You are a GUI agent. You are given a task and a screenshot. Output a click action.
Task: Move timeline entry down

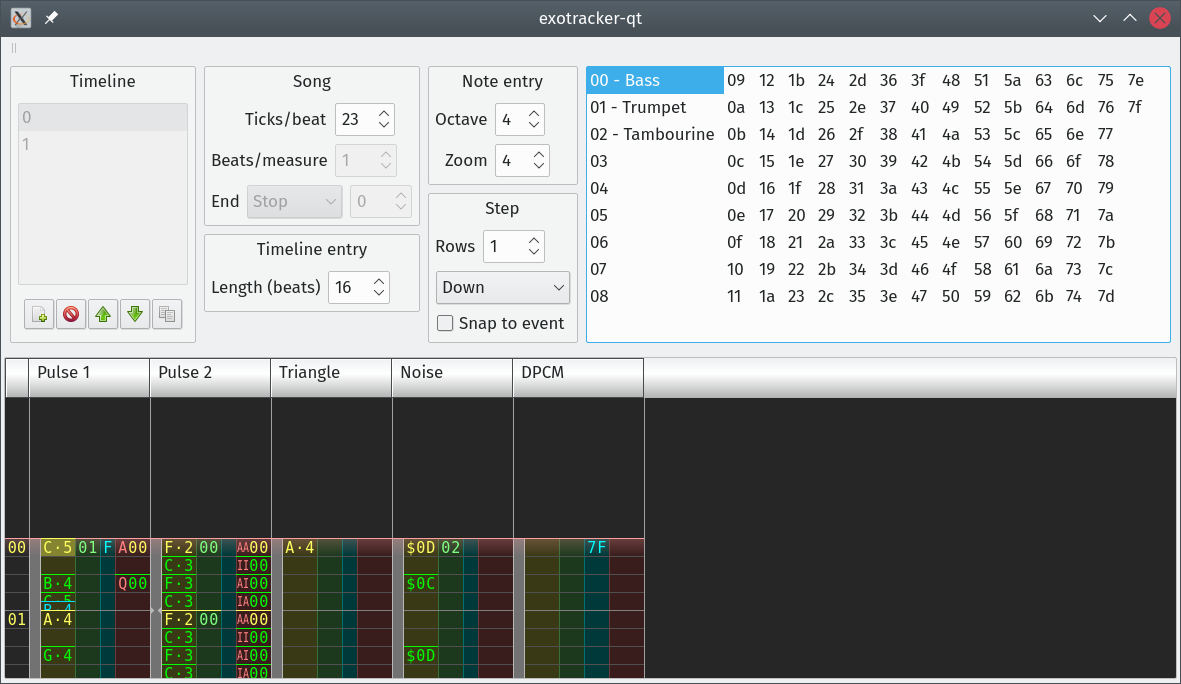[135, 315]
